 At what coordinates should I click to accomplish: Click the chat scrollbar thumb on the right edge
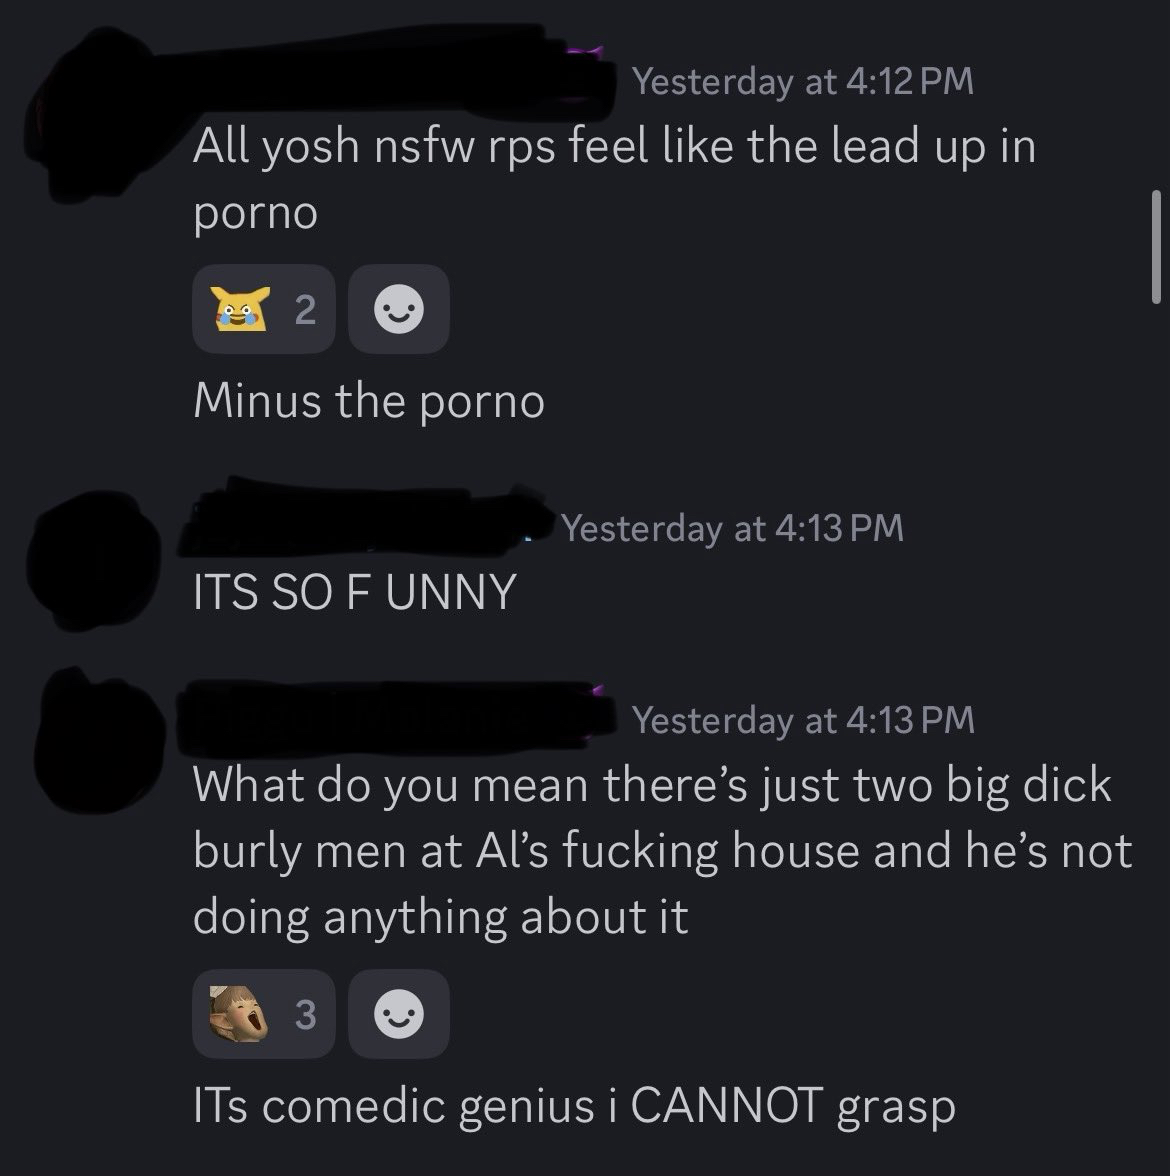pos(1156,247)
